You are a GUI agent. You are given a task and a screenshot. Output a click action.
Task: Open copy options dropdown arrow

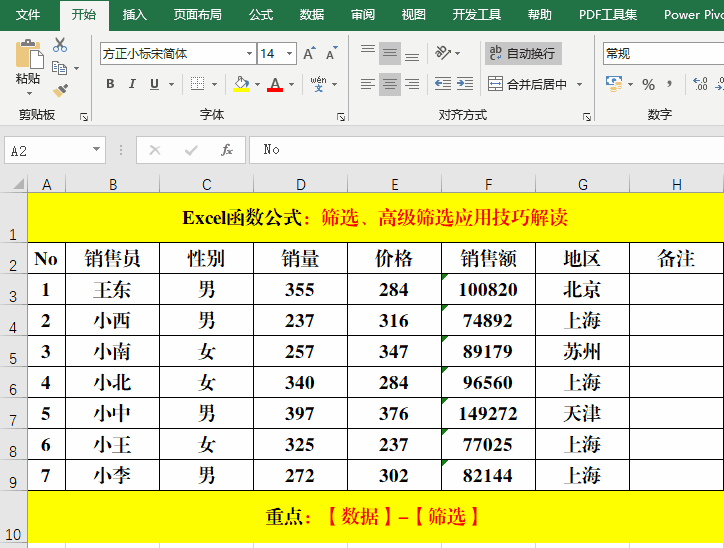(x=76, y=68)
